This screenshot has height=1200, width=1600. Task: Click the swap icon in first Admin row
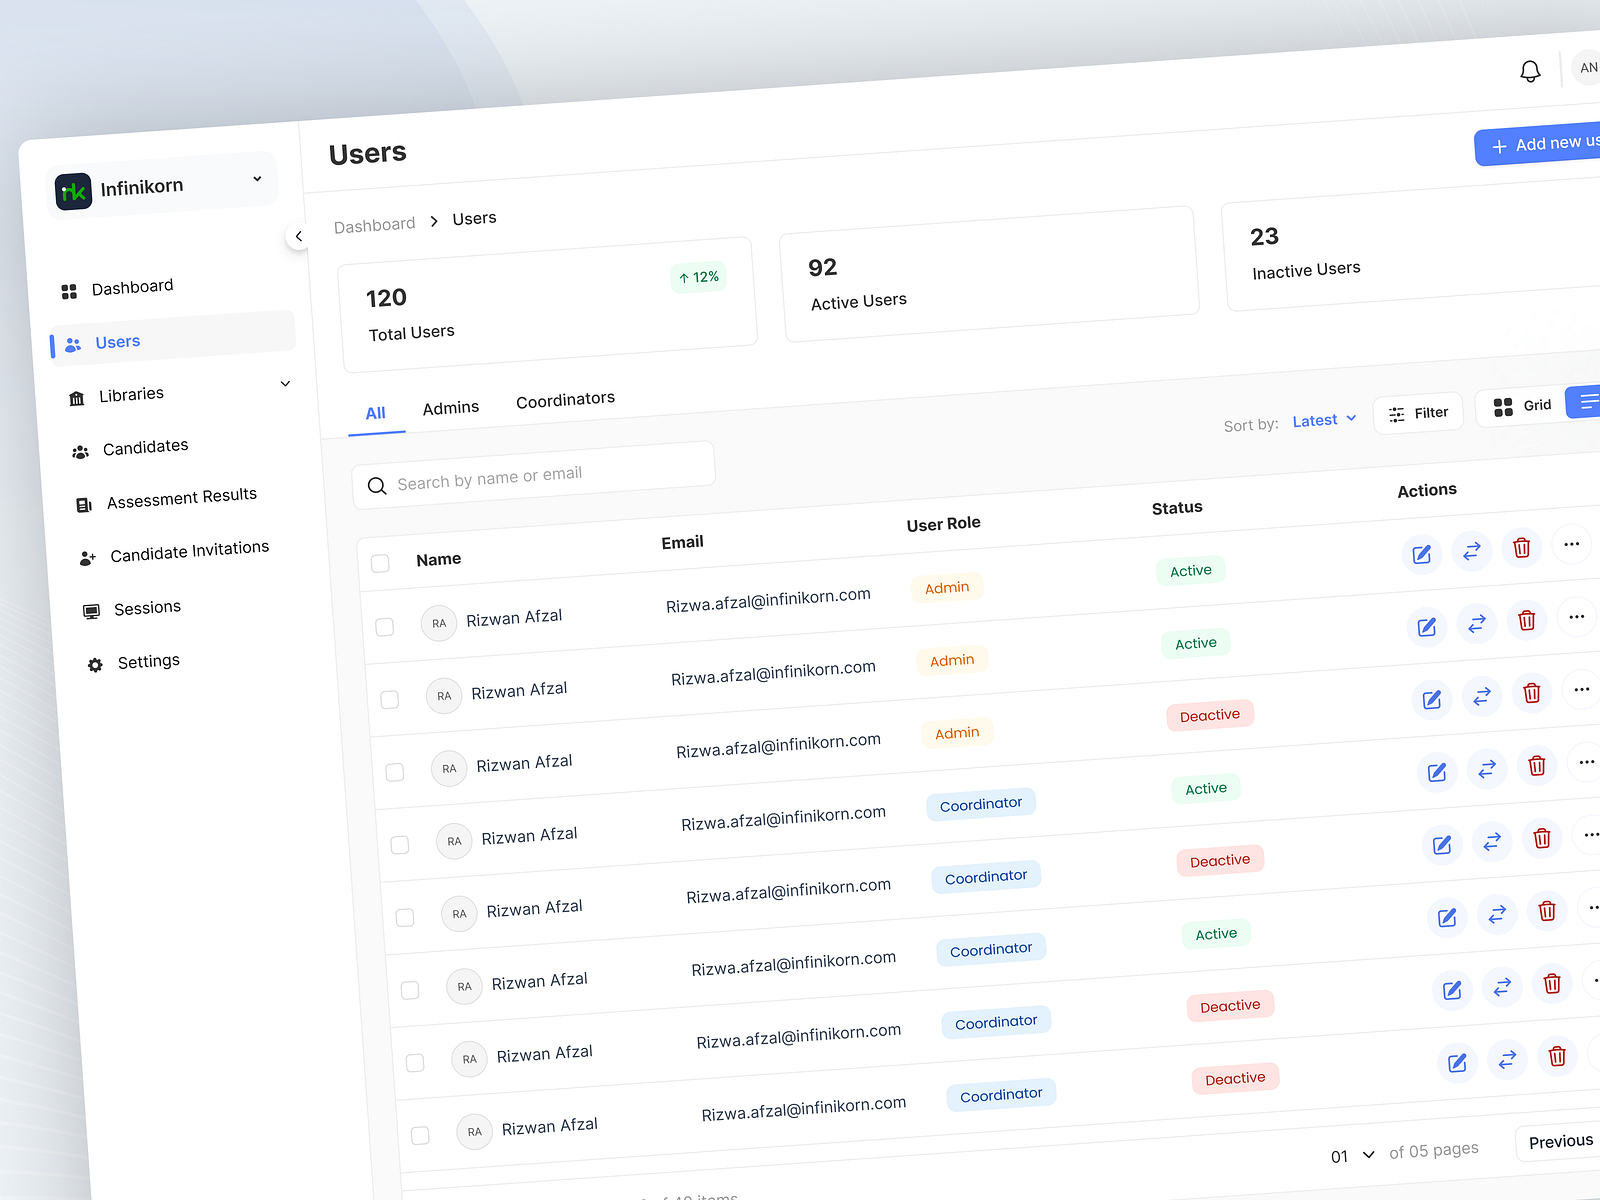pyautogui.click(x=1471, y=551)
